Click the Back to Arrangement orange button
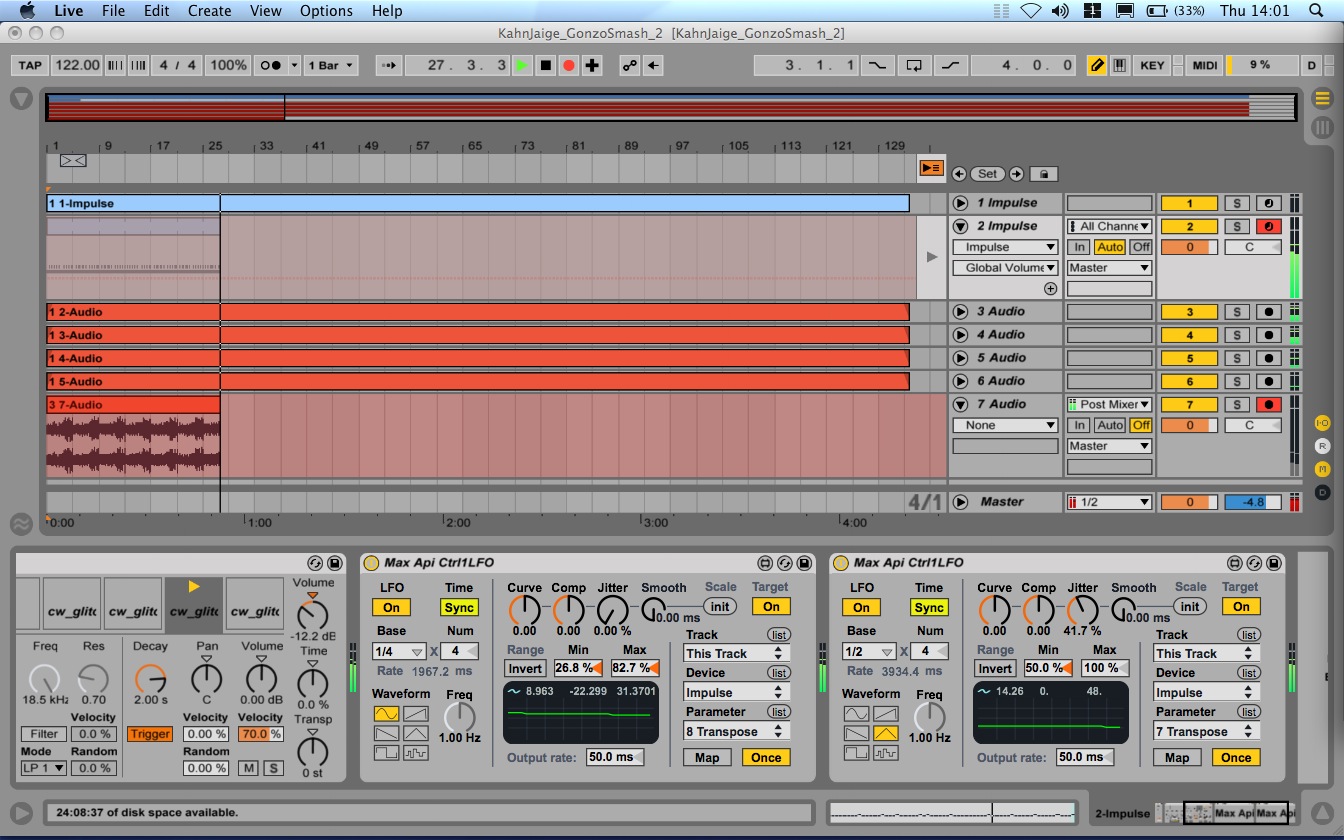The image size is (1344, 840). coord(931,168)
